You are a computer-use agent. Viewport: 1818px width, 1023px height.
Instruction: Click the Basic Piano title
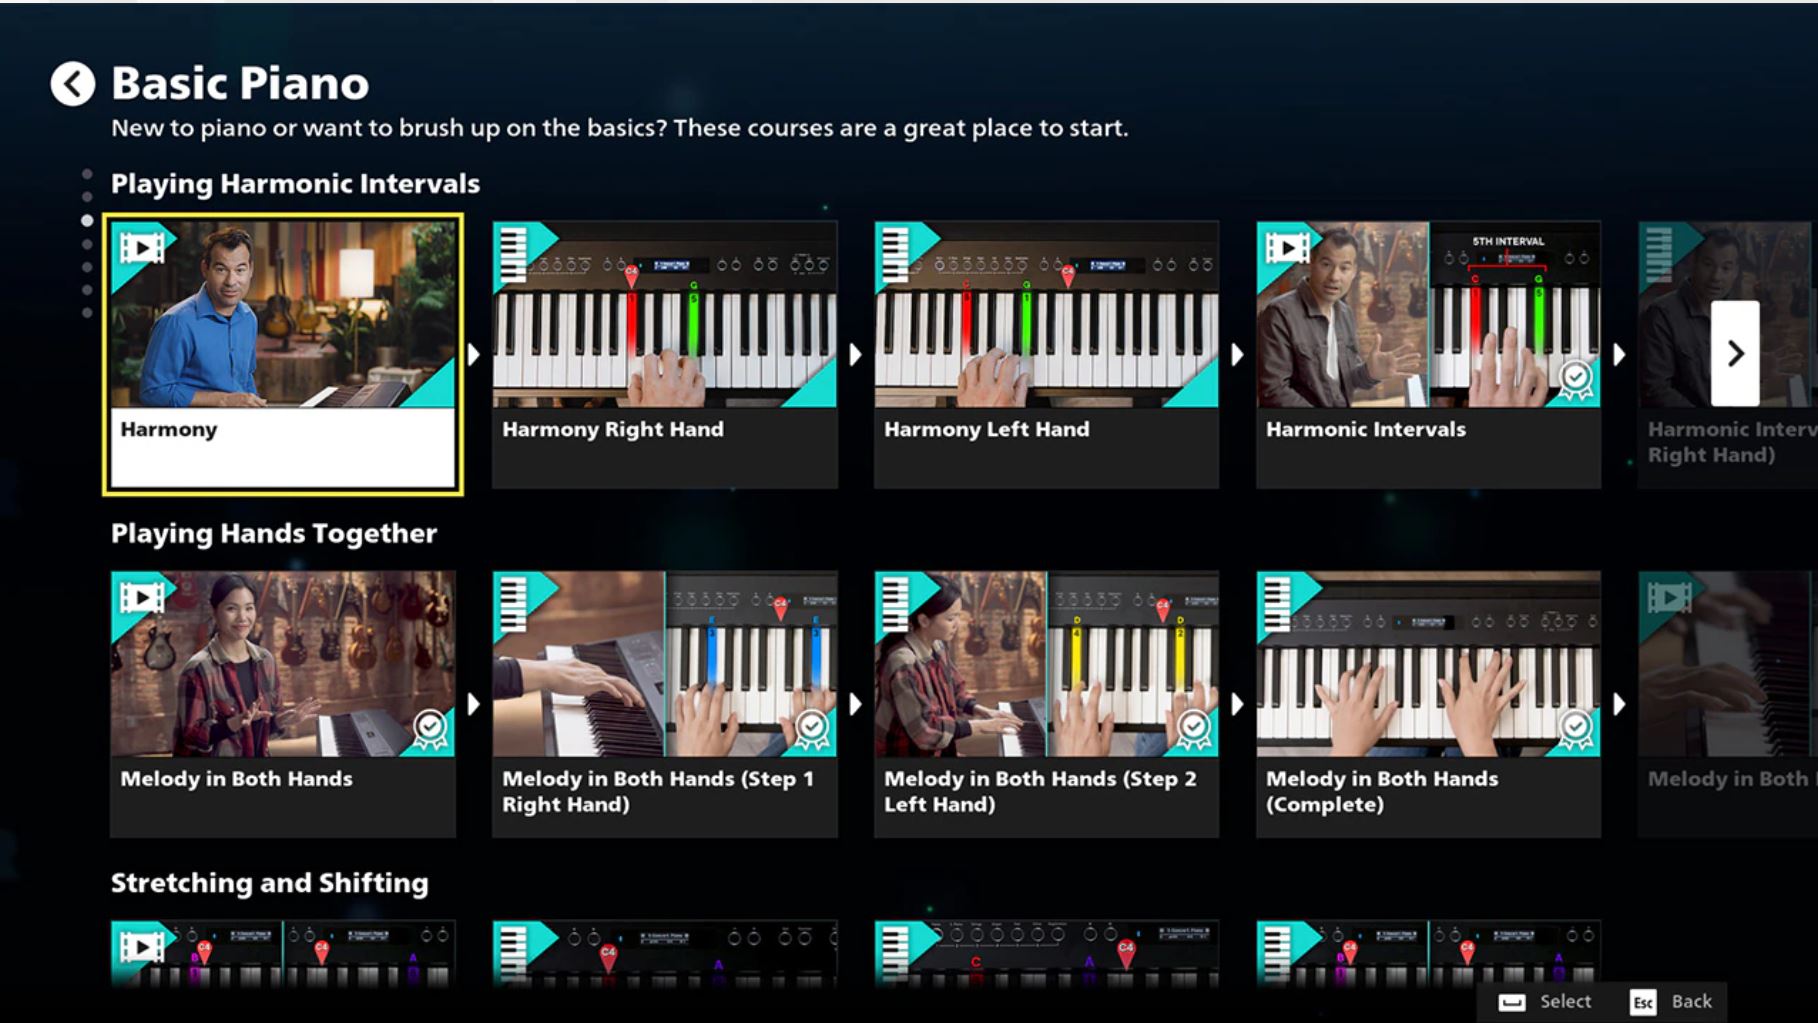tap(240, 83)
